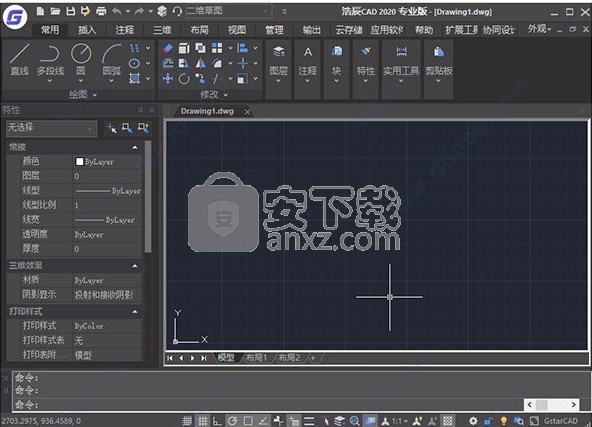Open the 图层 layer panel button
This screenshot has width=592, height=427.
tap(279, 69)
